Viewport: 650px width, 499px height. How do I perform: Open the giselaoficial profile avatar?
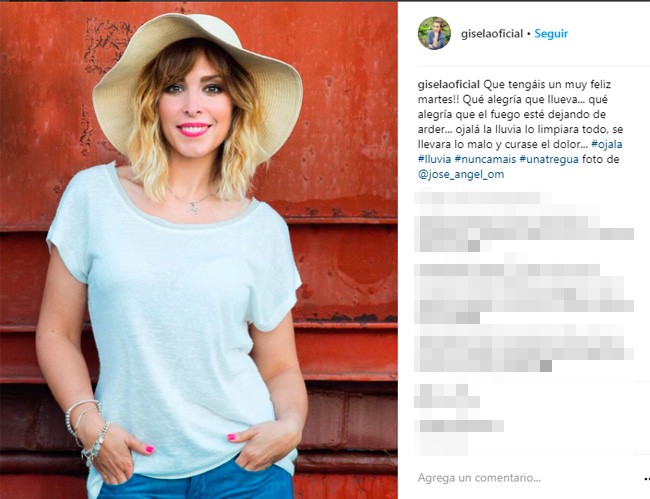(434, 33)
